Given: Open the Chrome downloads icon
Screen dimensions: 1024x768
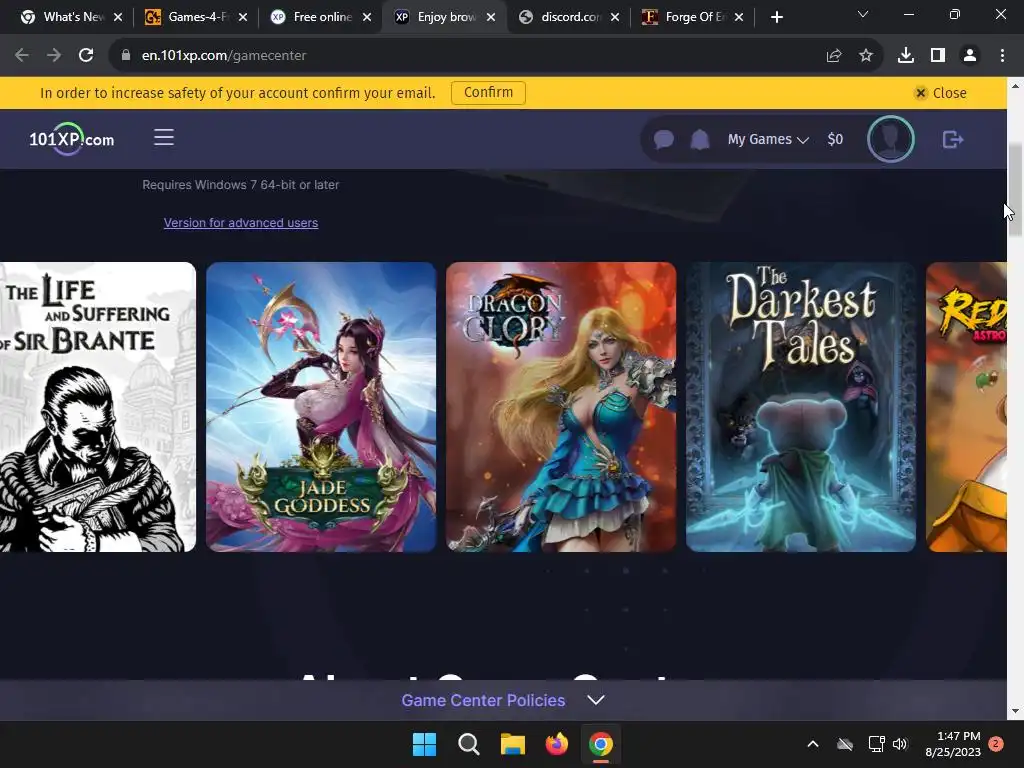Looking at the screenshot, I should pyautogui.click(x=906, y=56).
